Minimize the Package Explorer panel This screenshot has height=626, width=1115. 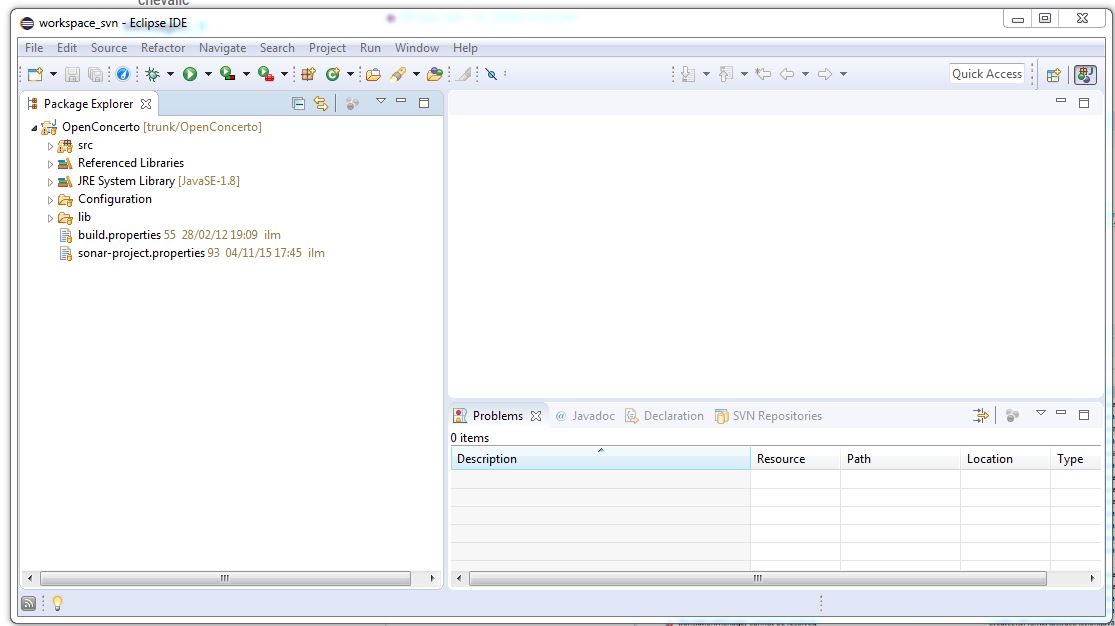coord(401,101)
